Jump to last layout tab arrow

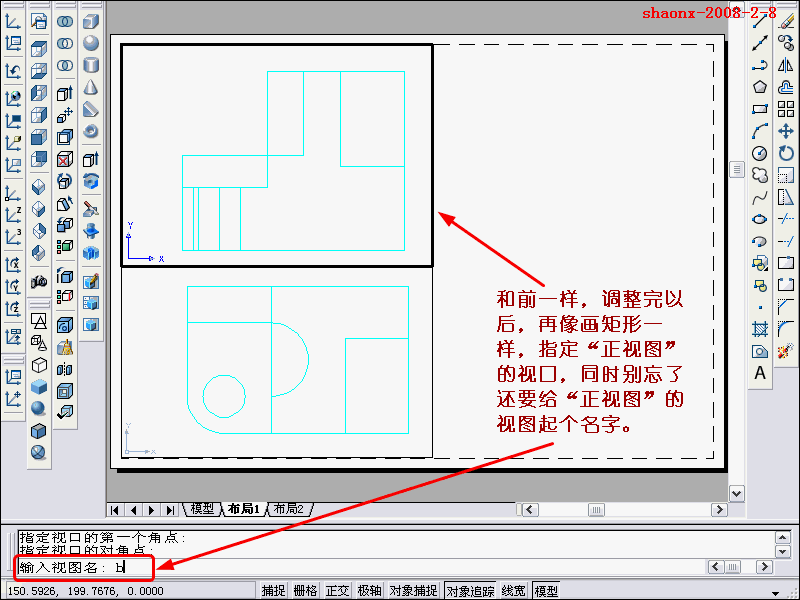pyautogui.click(x=170, y=510)
